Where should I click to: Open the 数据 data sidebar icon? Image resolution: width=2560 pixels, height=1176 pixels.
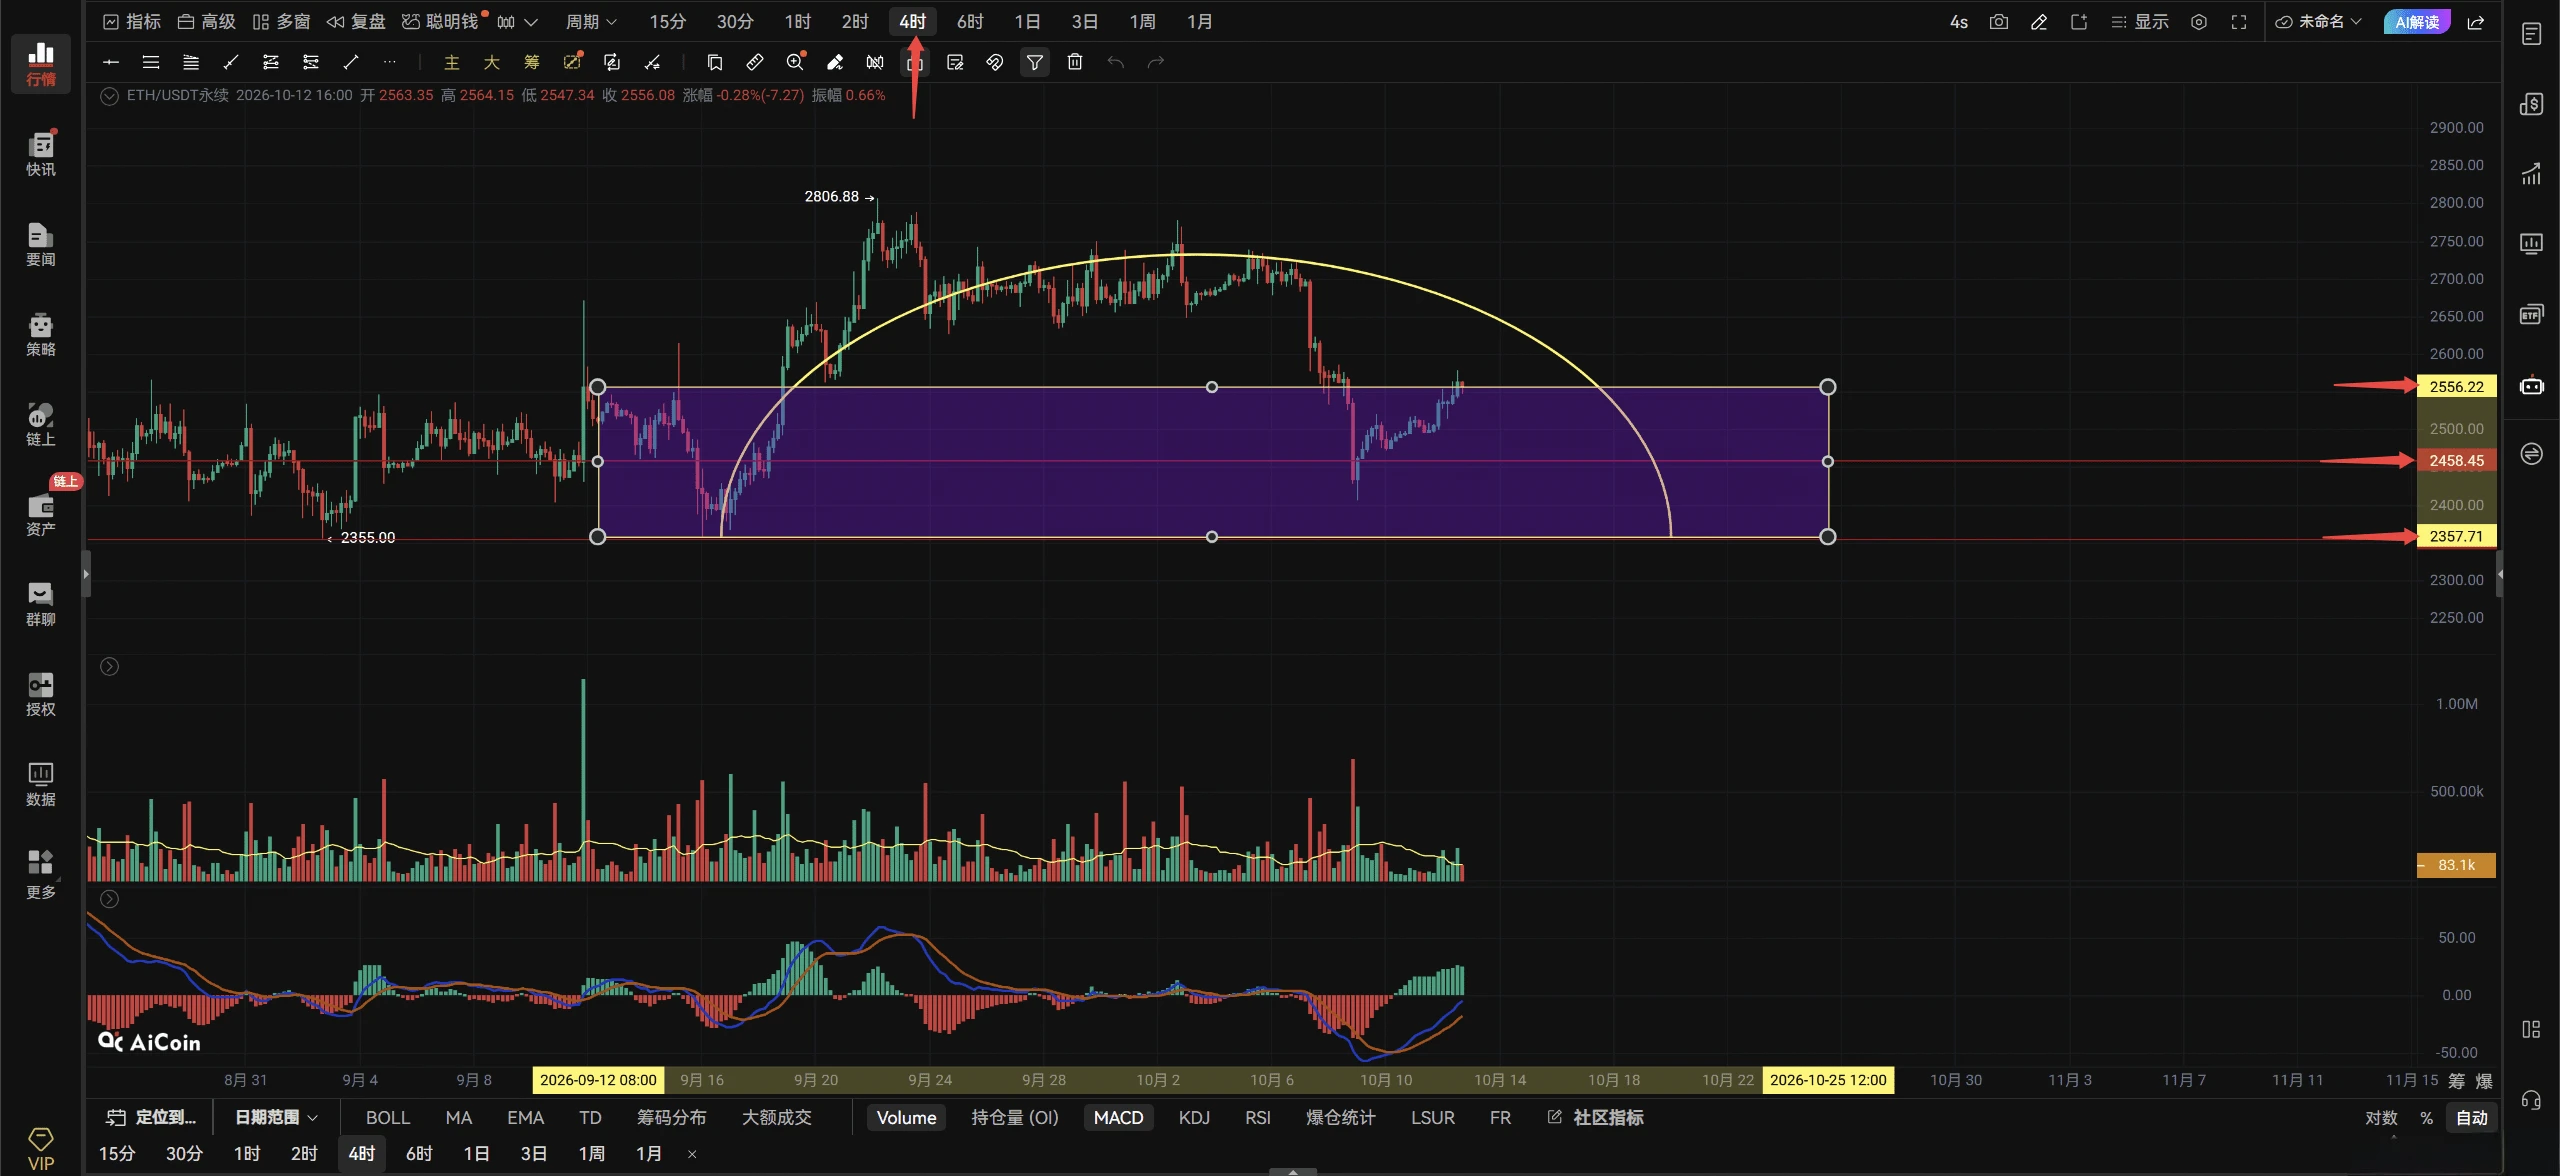click(41, 783)
